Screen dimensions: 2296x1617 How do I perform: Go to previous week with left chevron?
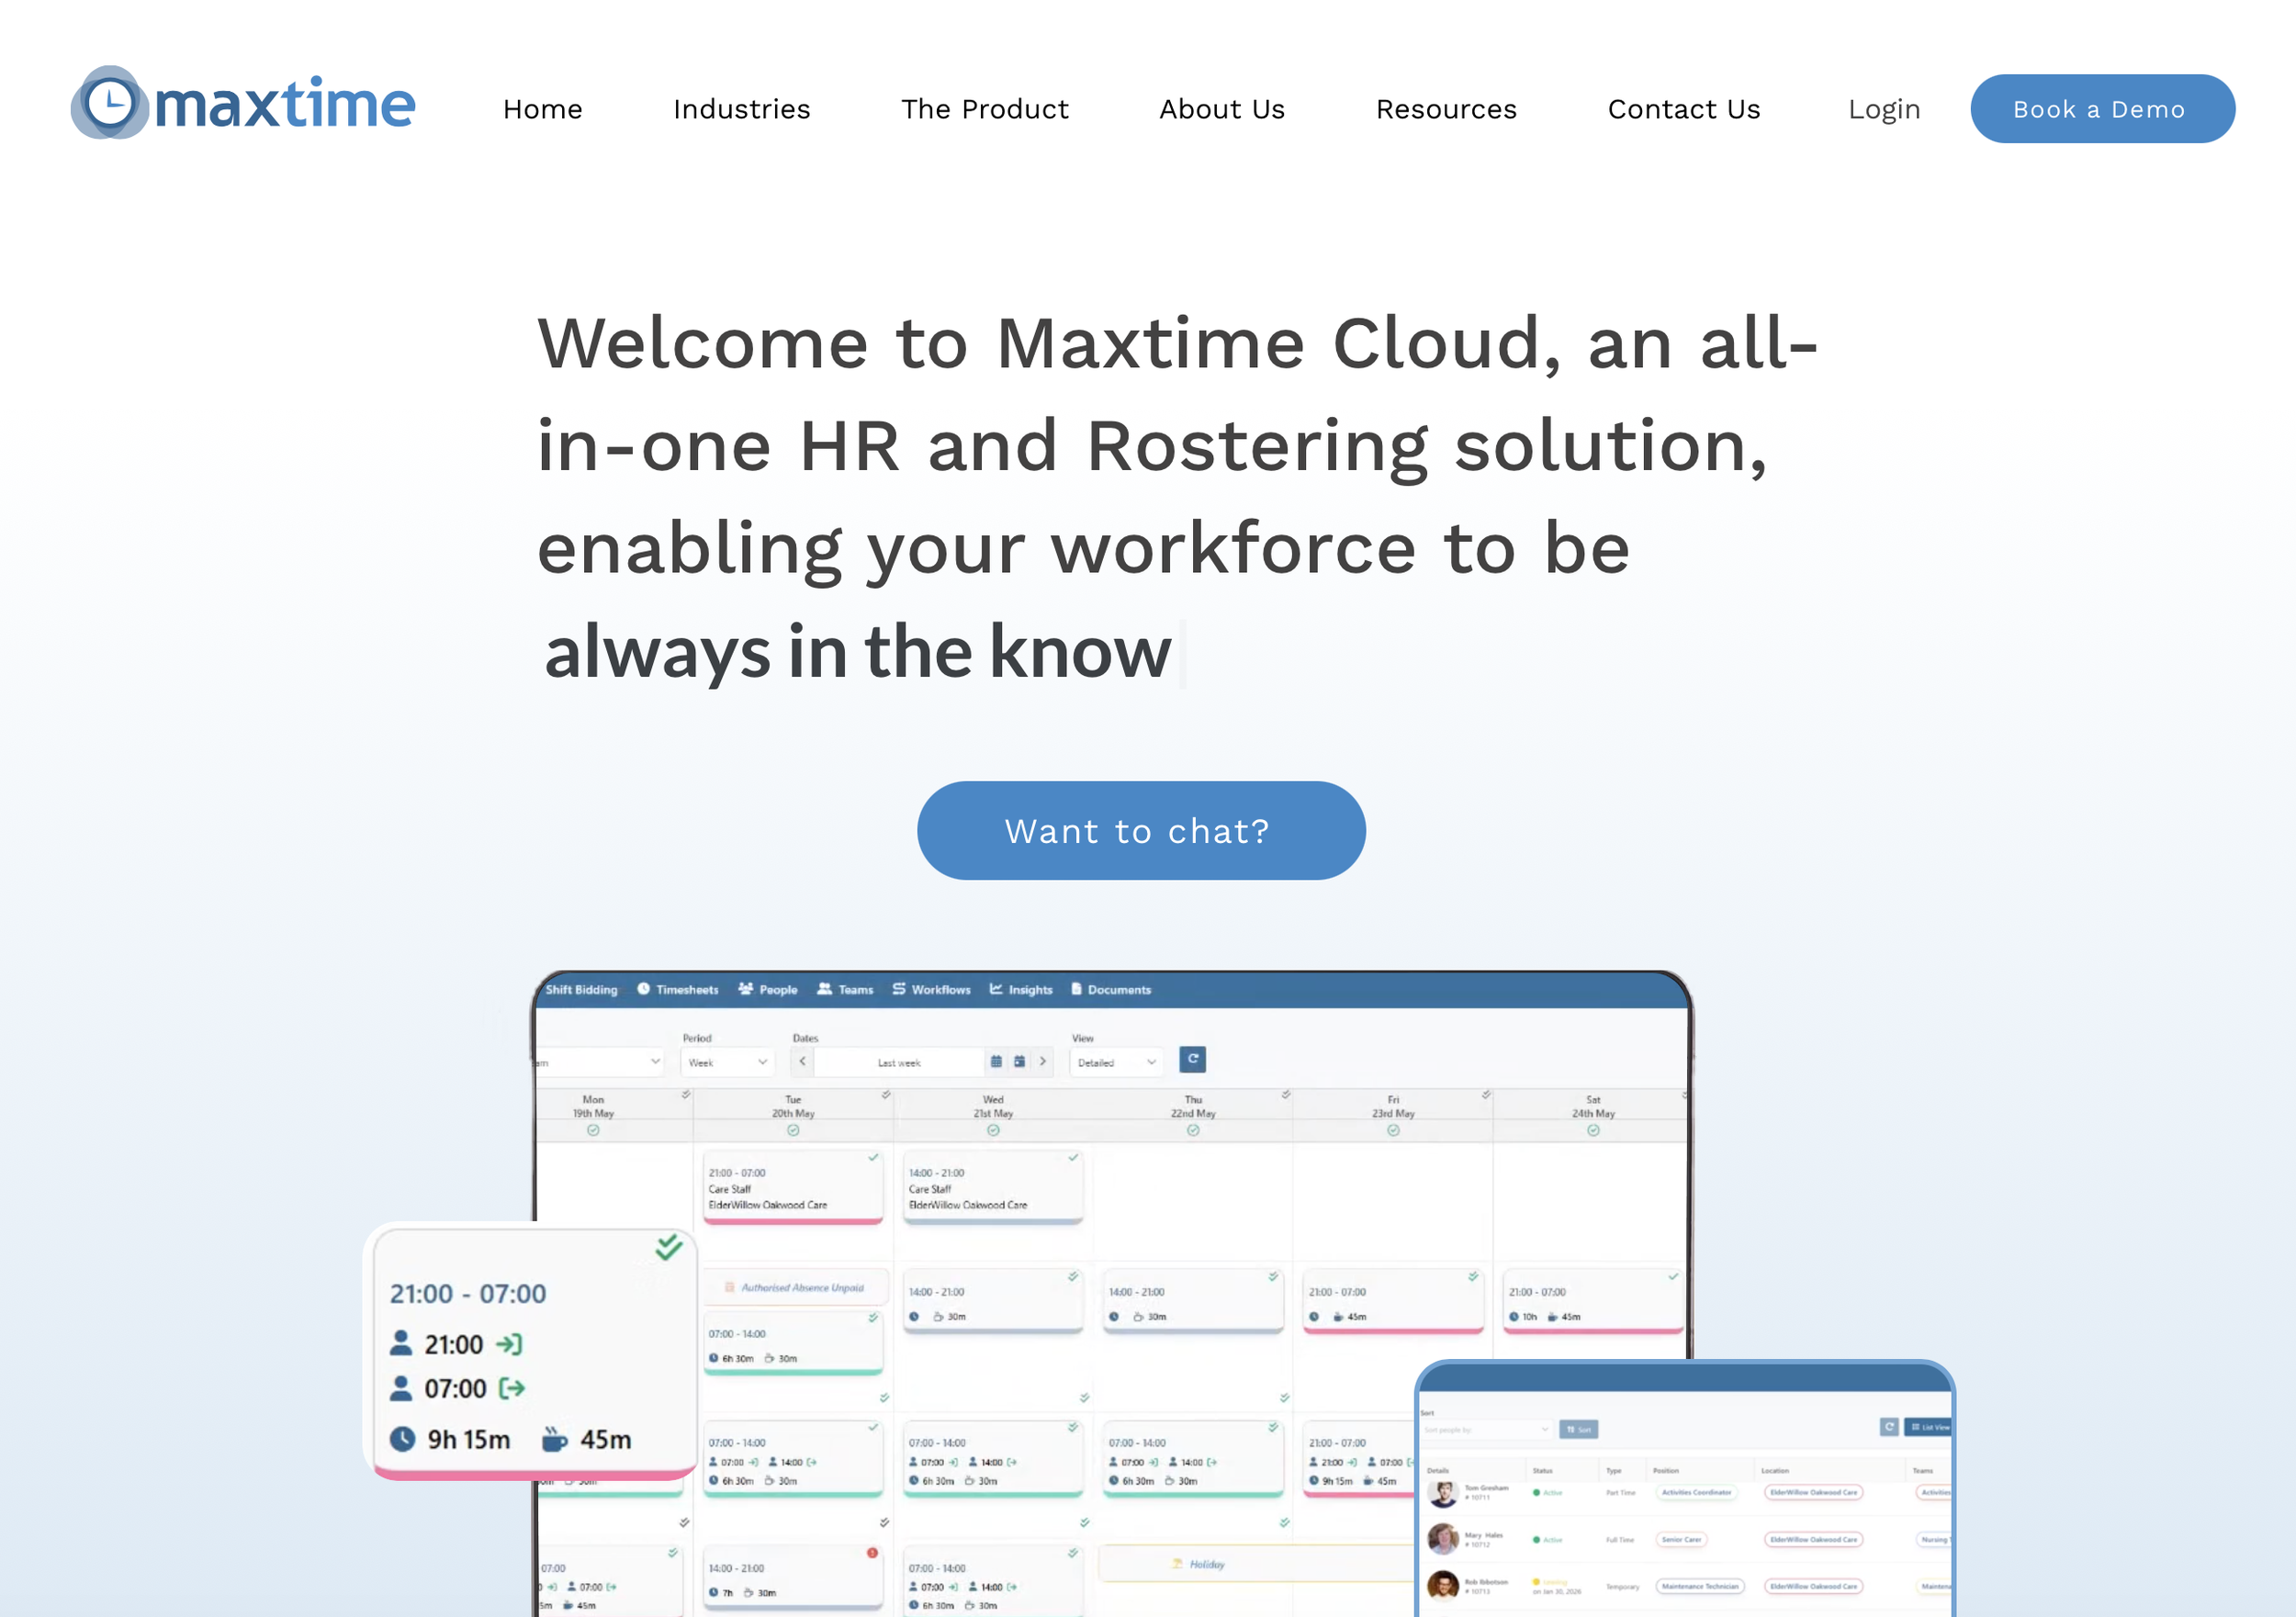(x=802, y=1061)
